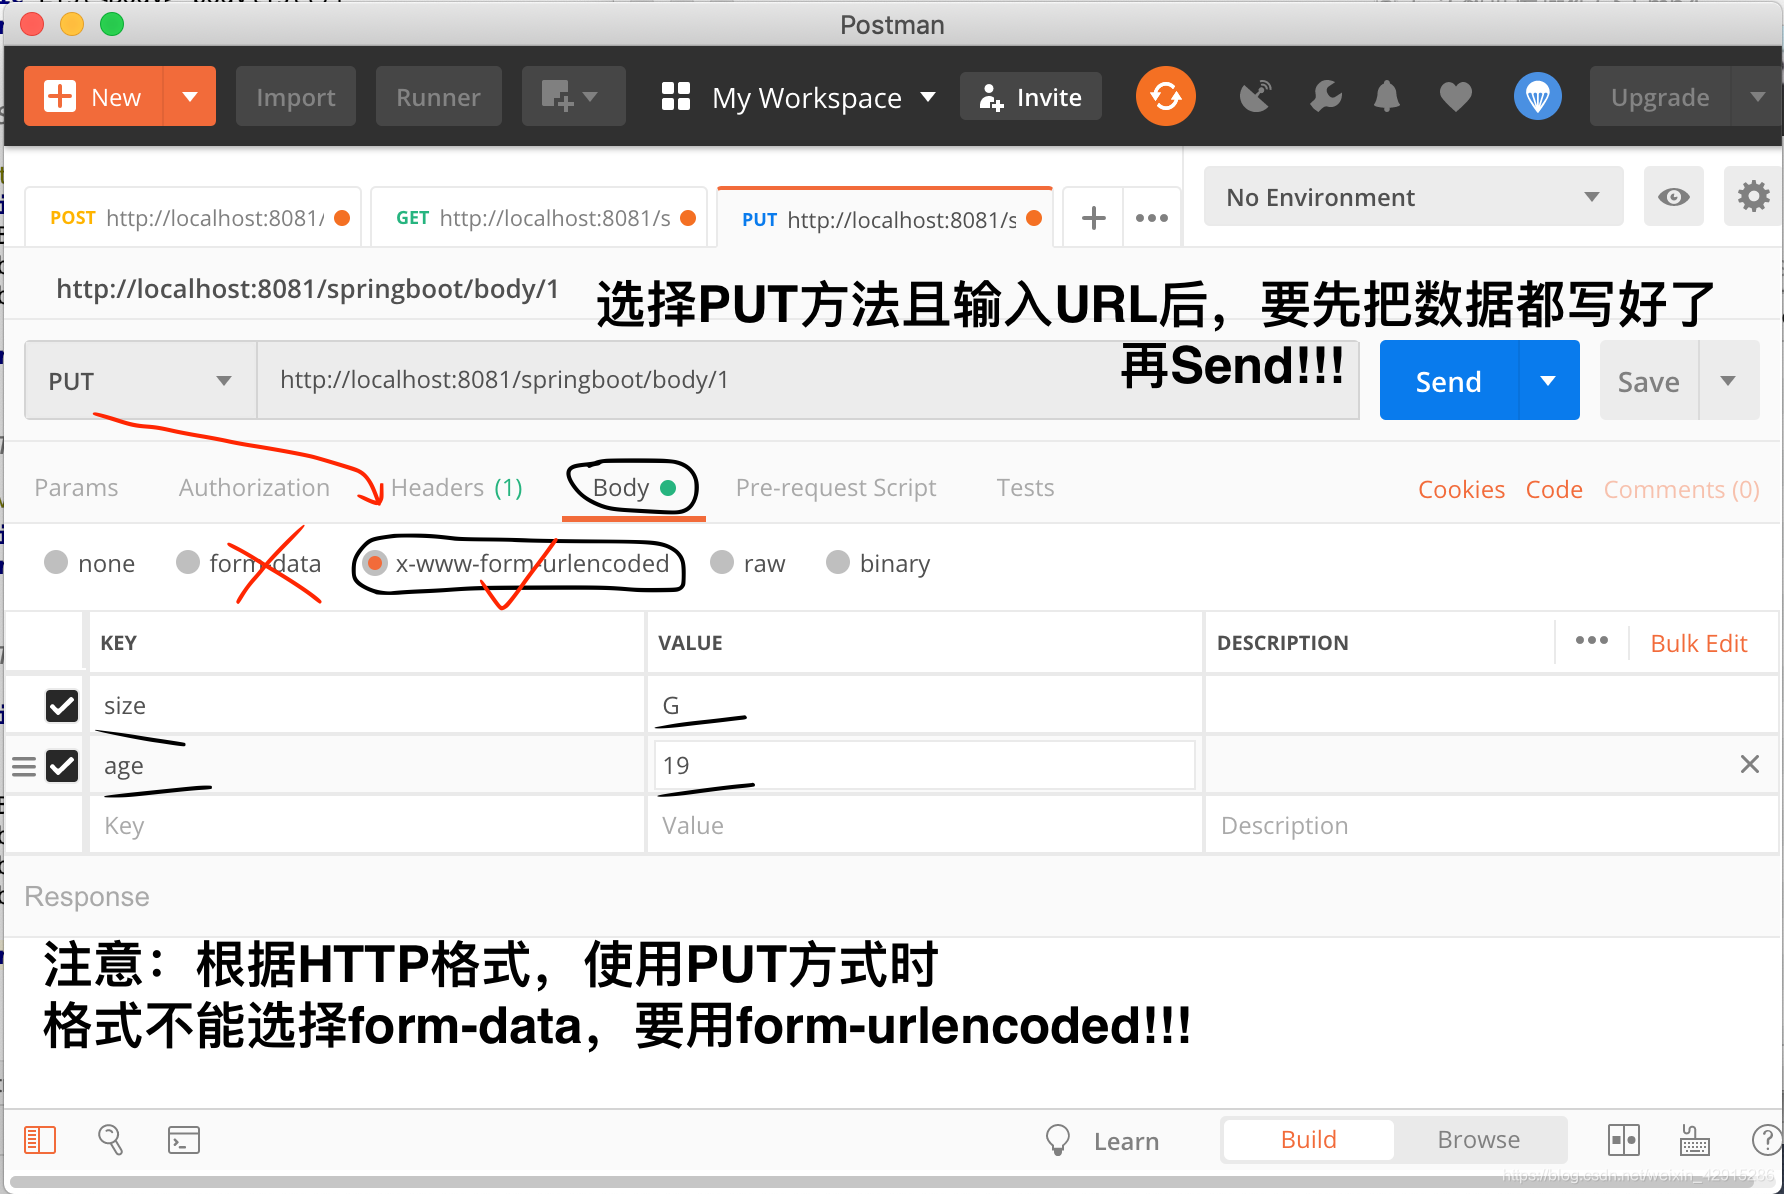1784x1194 pixels.
Task: Open the Code link
Action: [1554, 489]
